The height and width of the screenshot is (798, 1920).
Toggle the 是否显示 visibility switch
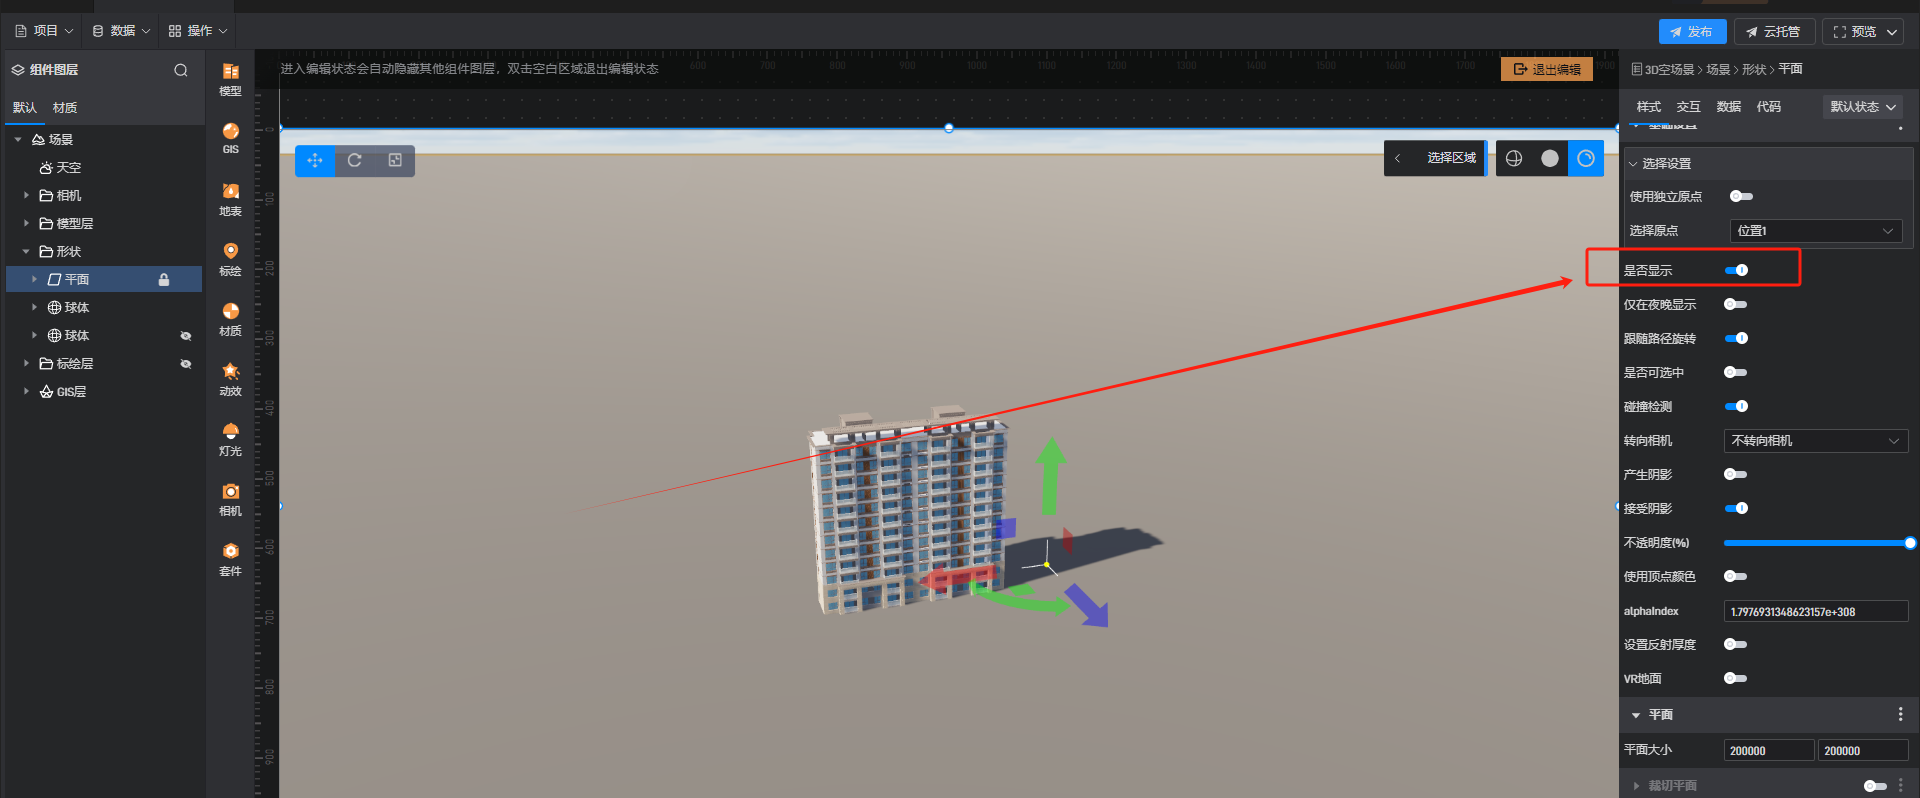click(1736, 270)
